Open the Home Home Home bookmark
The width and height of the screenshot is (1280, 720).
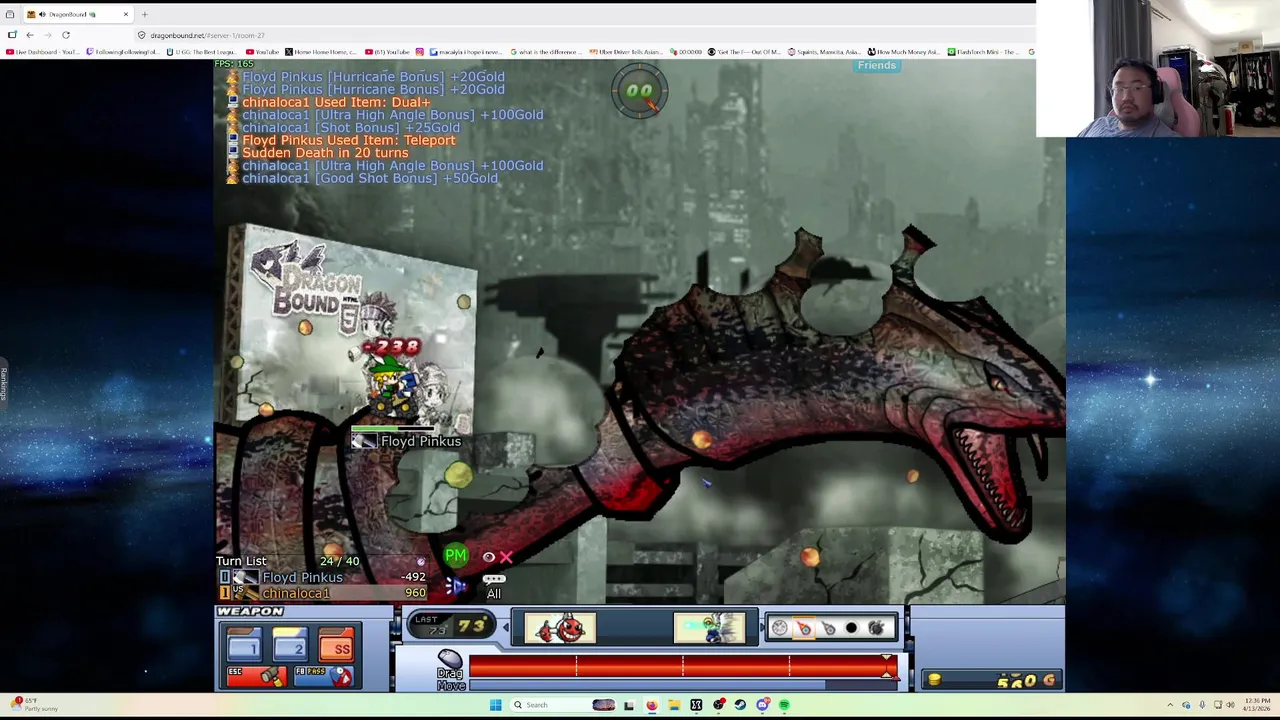point(320,52)
